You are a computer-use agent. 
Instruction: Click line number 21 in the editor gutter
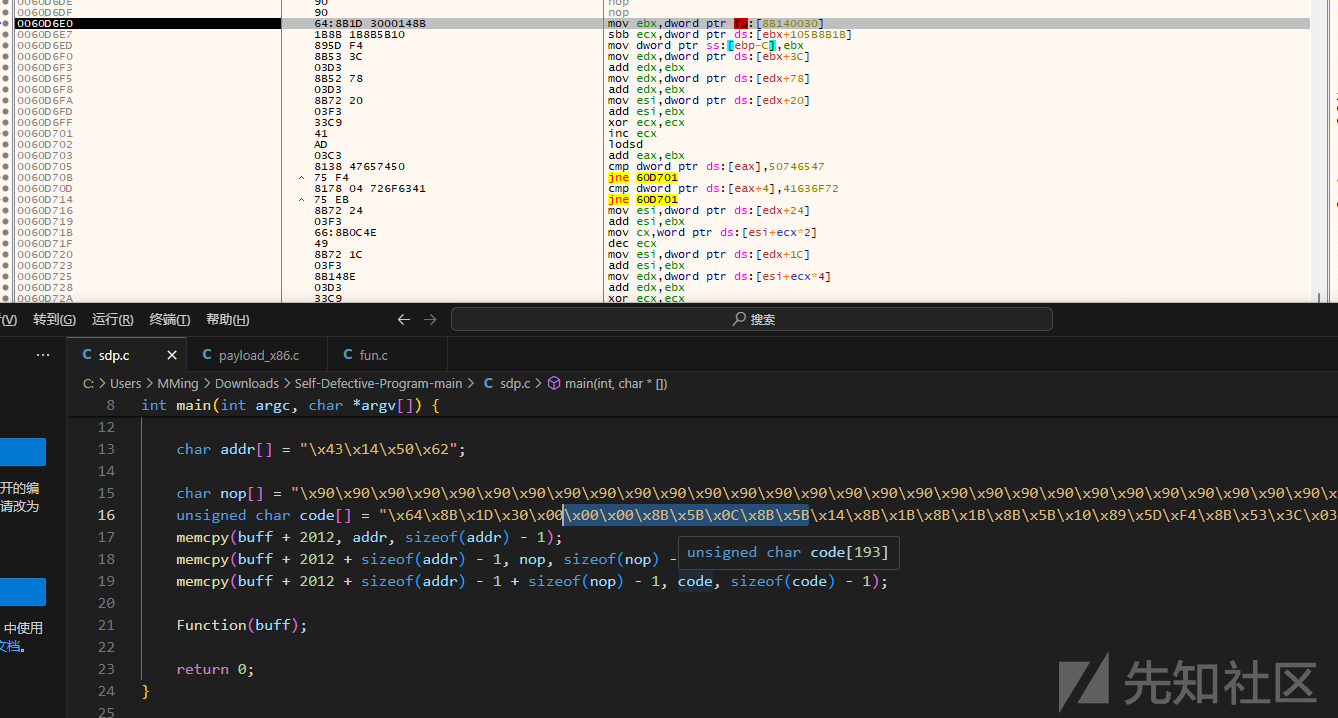(106, 625)
